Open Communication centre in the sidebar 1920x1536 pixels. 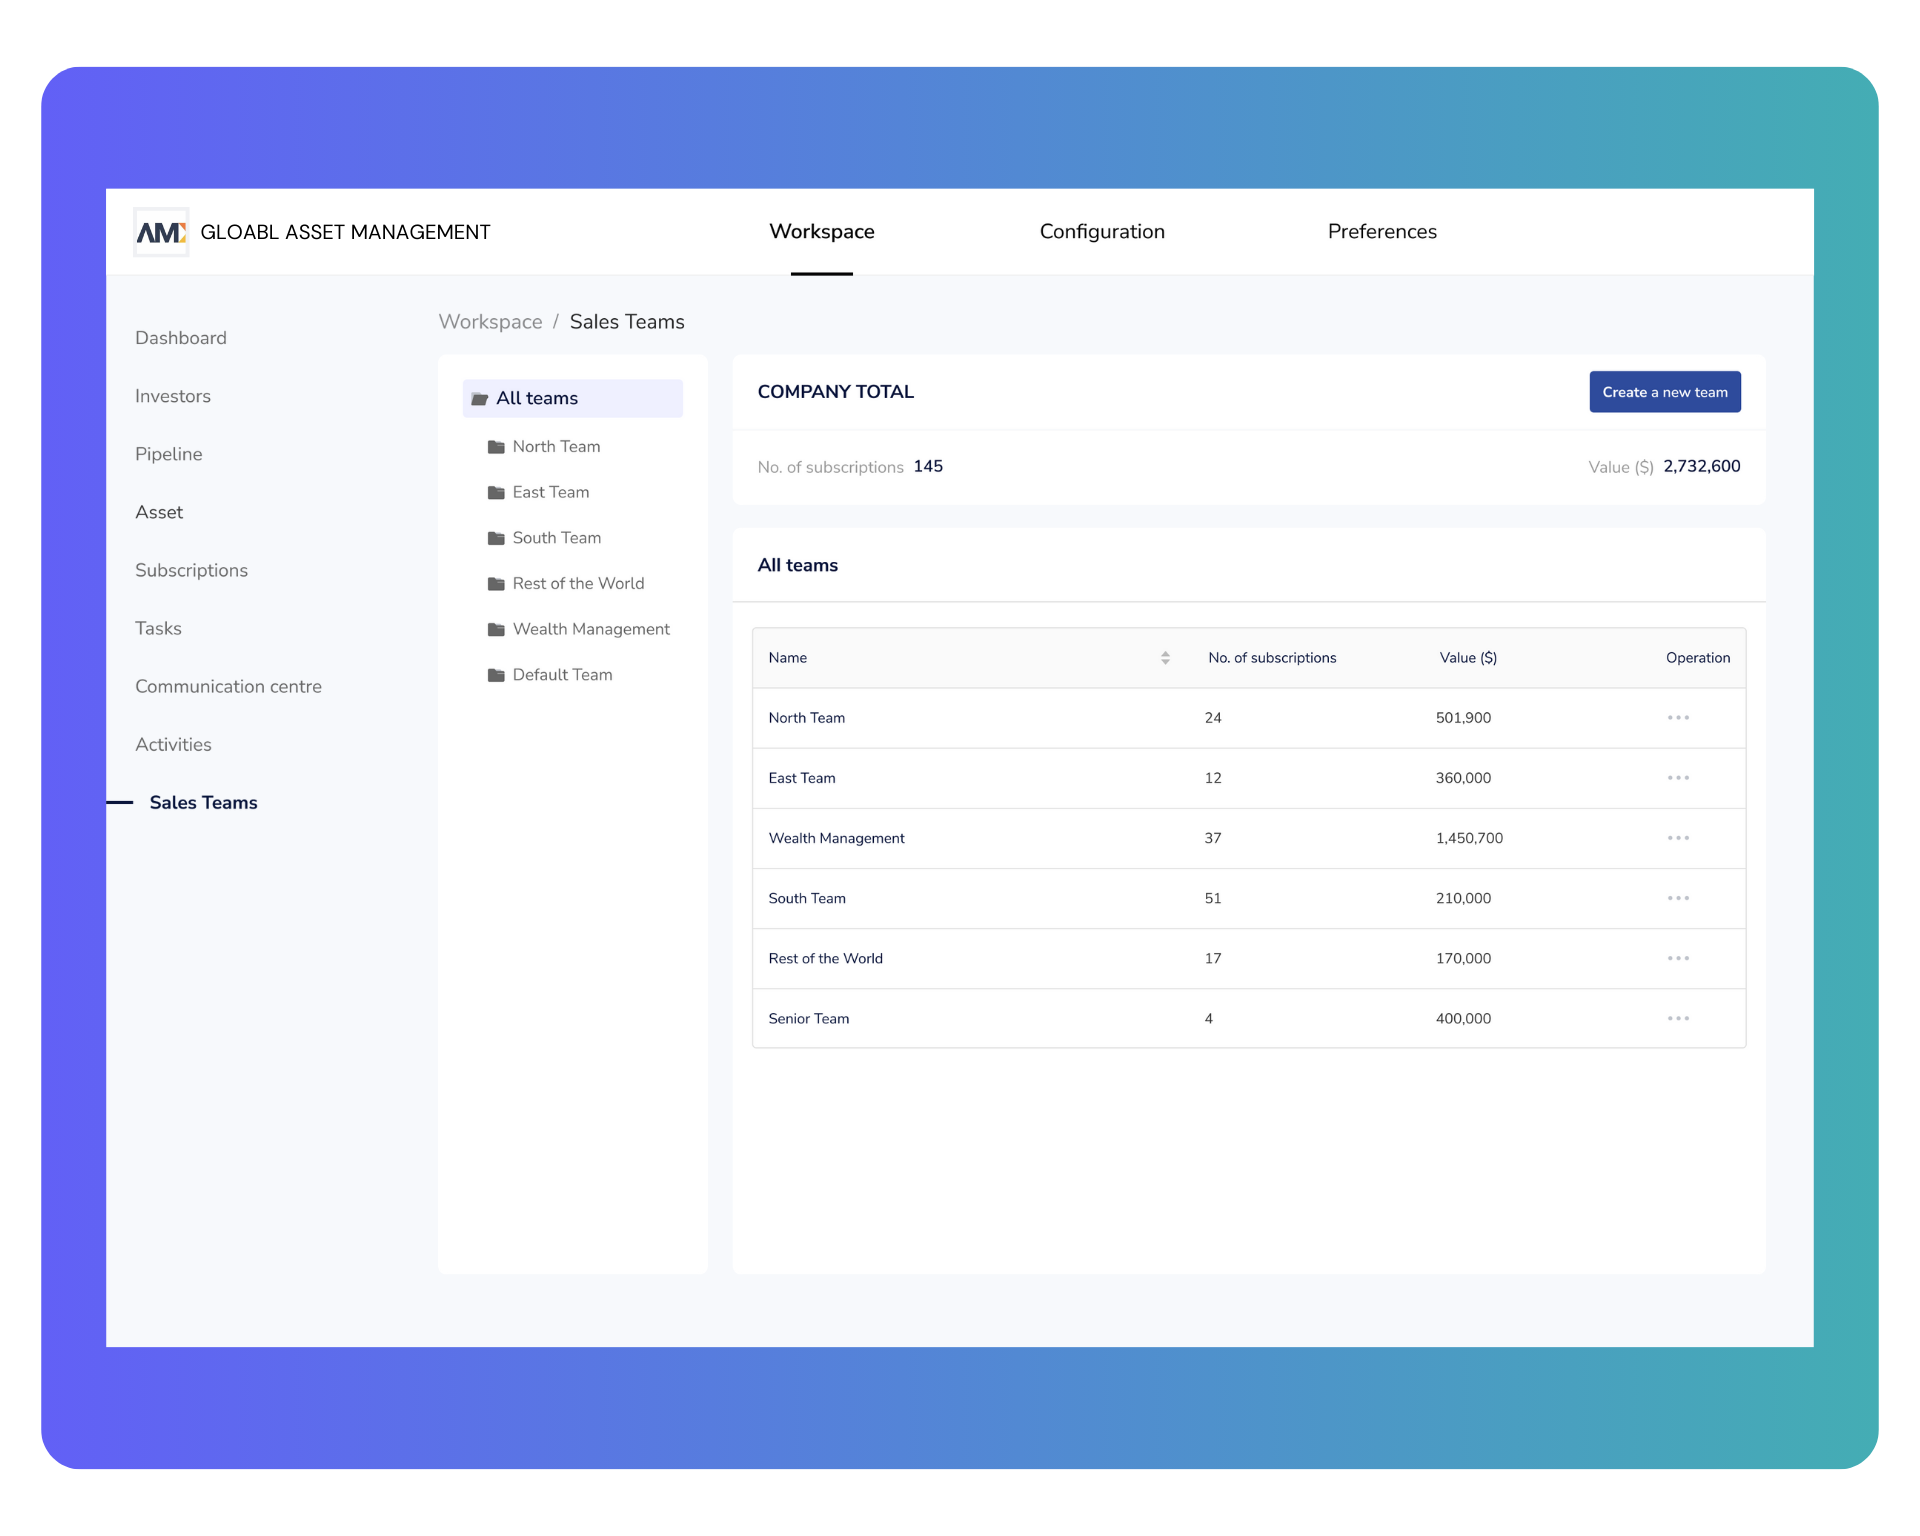point(228,686)
